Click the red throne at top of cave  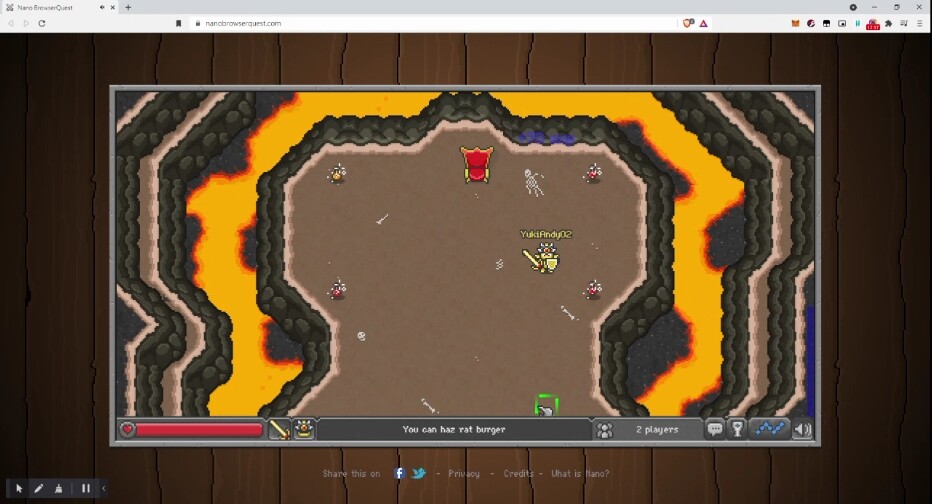[x=477, y=164]
